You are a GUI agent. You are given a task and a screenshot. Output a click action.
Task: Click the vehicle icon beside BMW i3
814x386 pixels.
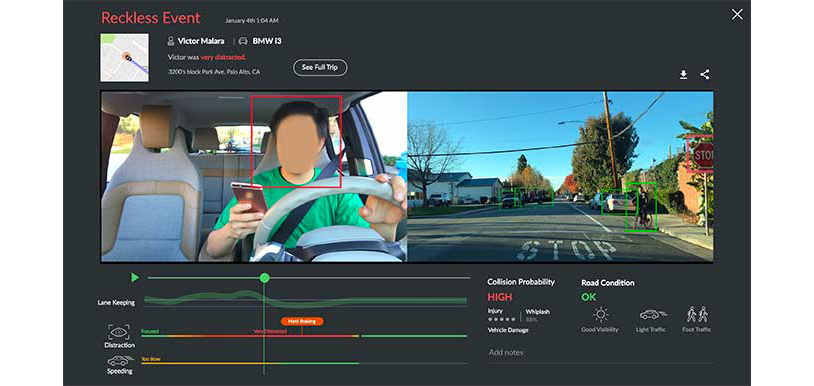(243, 40)
